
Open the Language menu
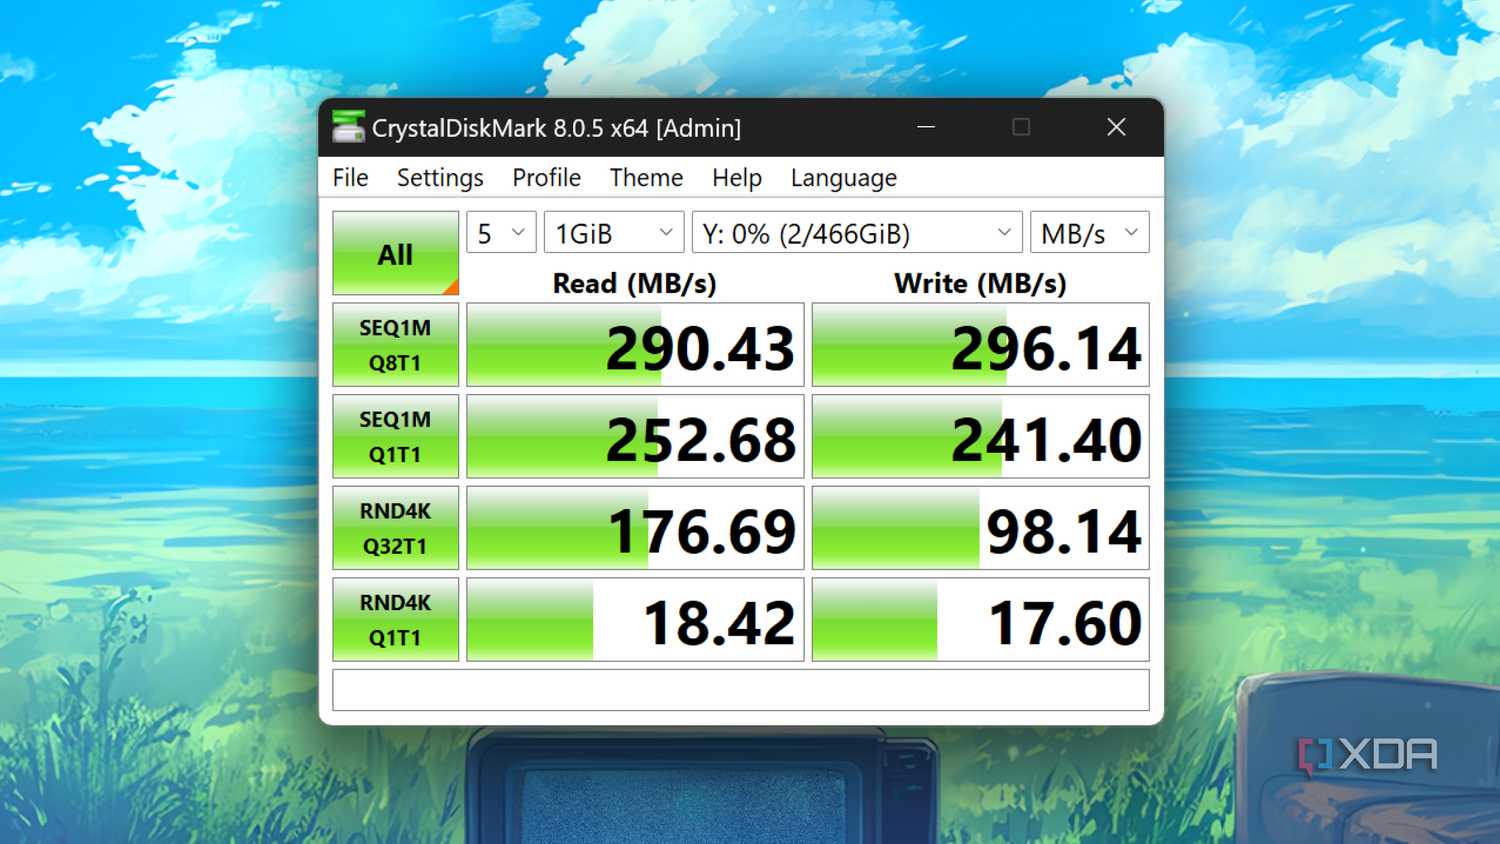[843, 178]
